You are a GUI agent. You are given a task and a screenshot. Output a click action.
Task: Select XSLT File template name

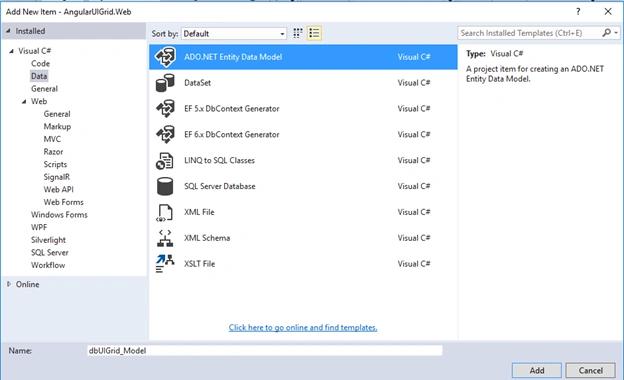[x=199, y=264]
